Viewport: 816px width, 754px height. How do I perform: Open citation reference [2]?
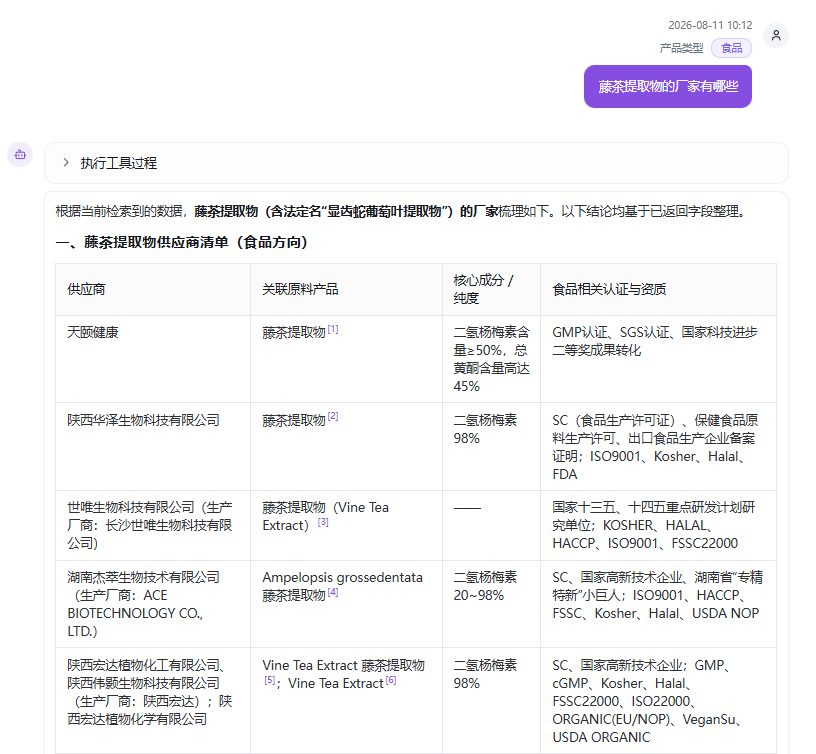333,416
